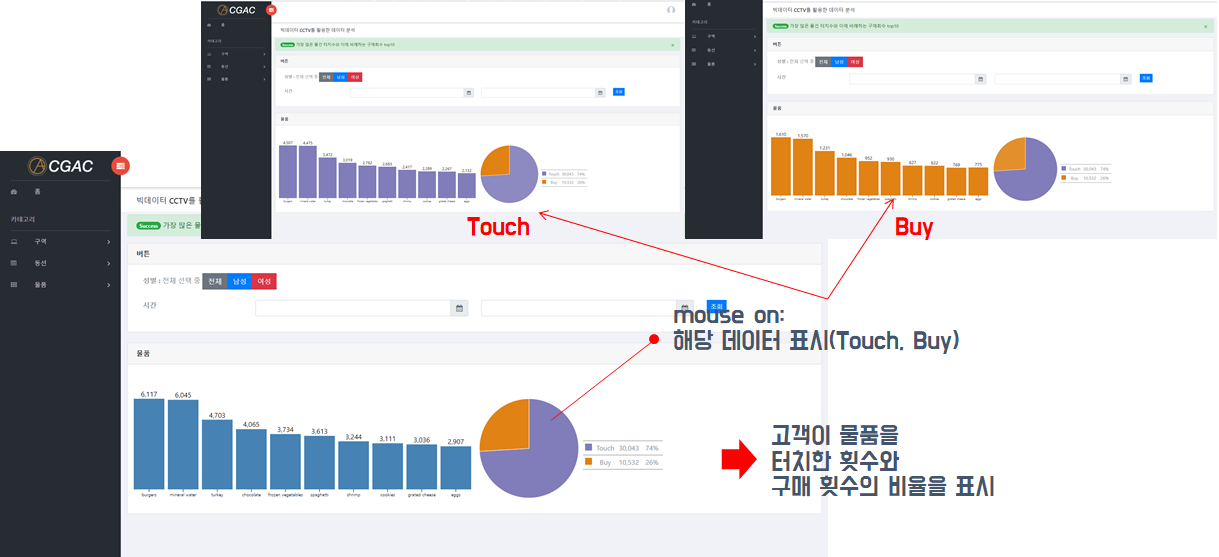Click Buy legend swatch in blue-chart dashboard
The image size is (1219, 557).
click(589, 463)
